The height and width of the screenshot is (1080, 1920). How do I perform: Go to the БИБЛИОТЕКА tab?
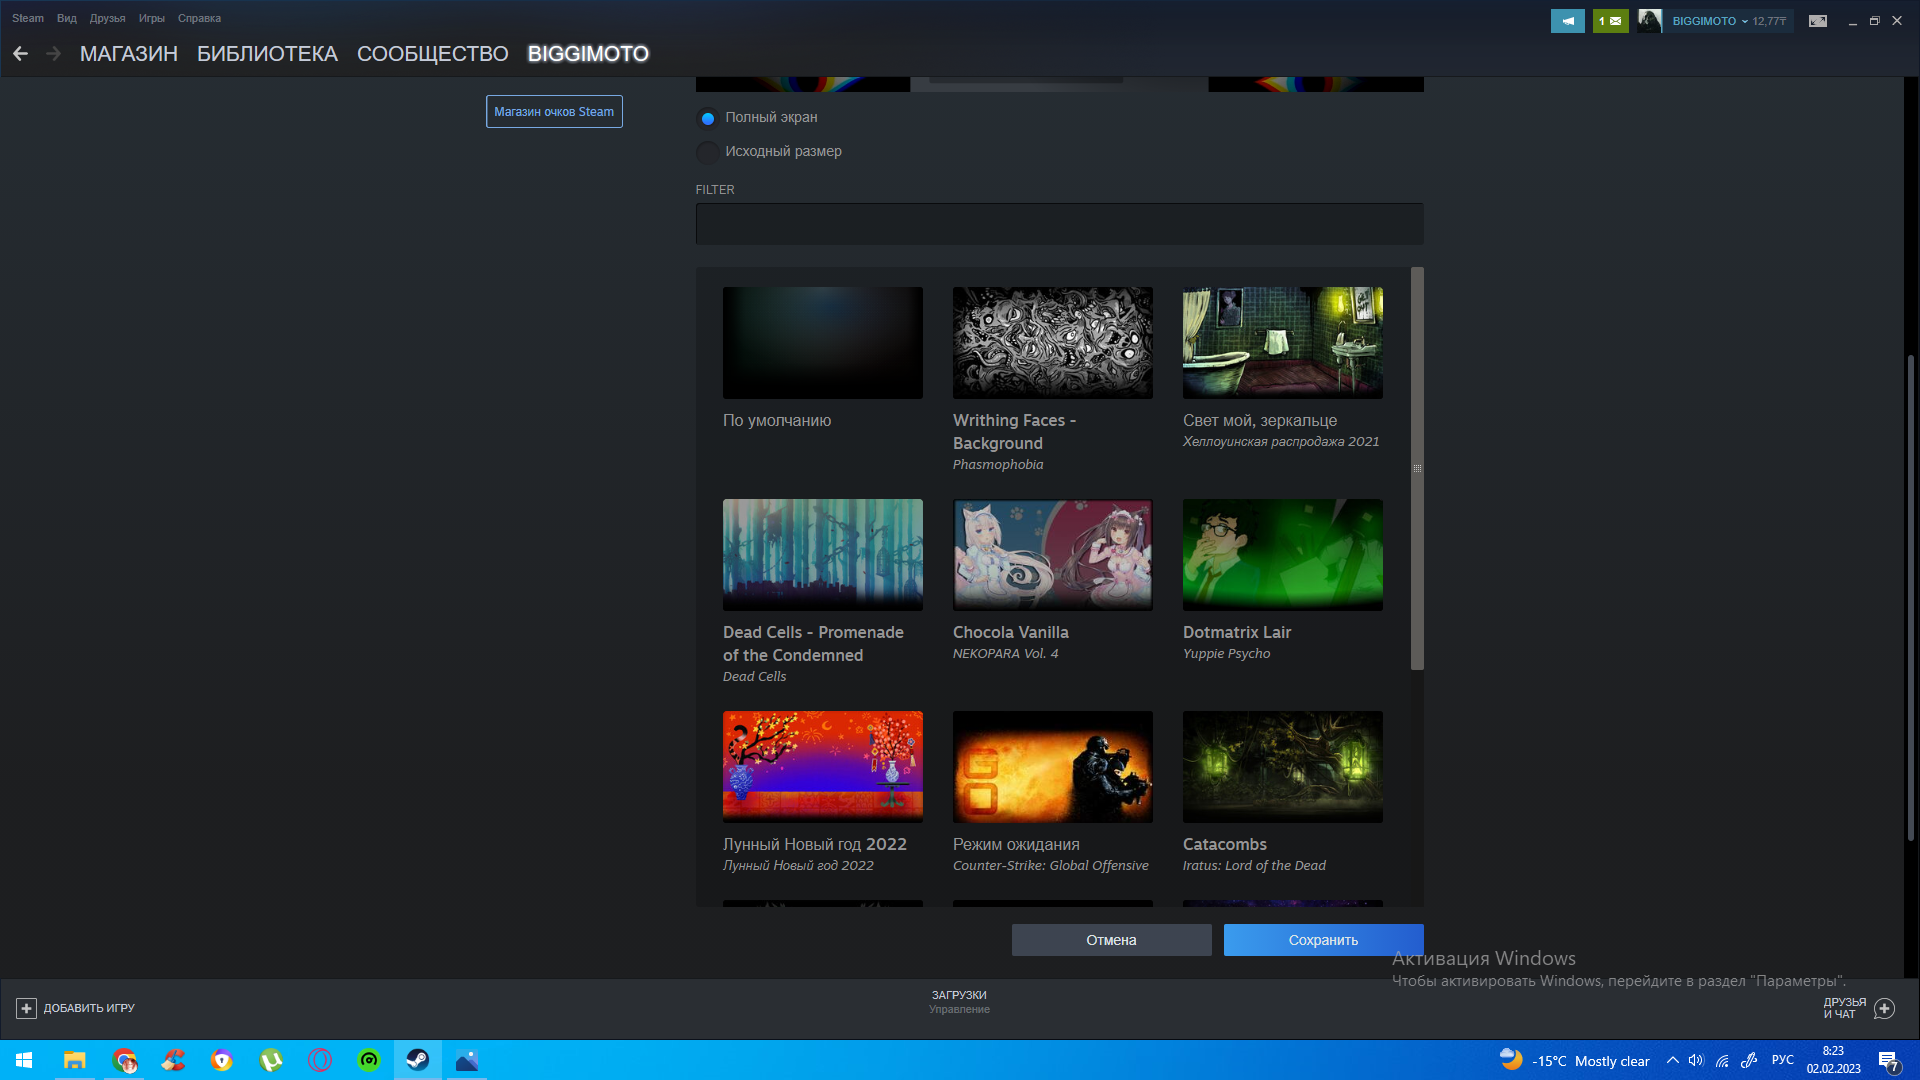coord(267,54)
